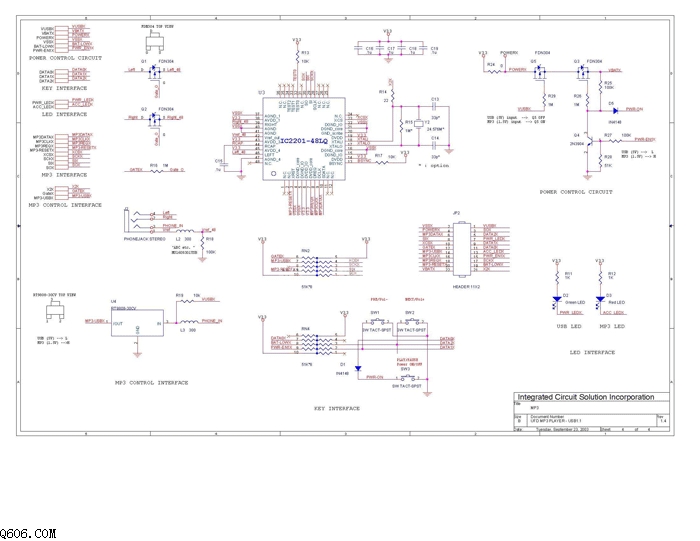Select the R13 10K resistor
The height and width of the screenshot is (541, 700).
[297, 57]
